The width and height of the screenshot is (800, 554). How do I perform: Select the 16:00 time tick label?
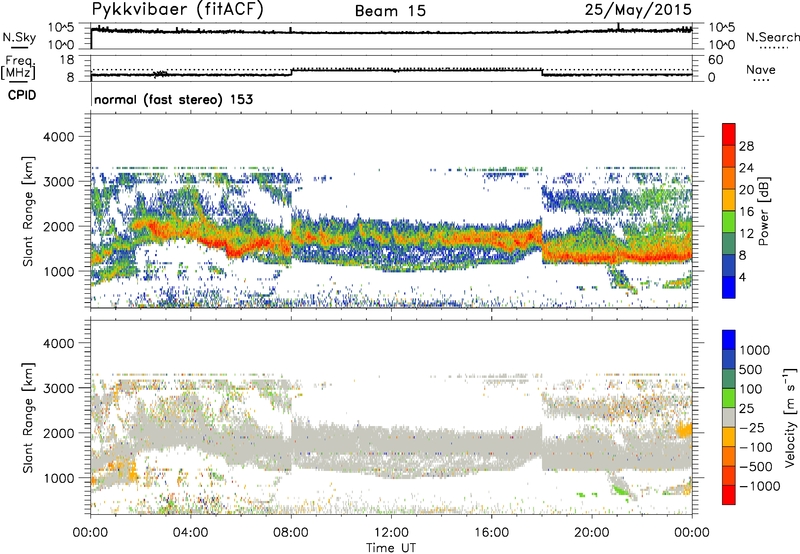point(491,533)
